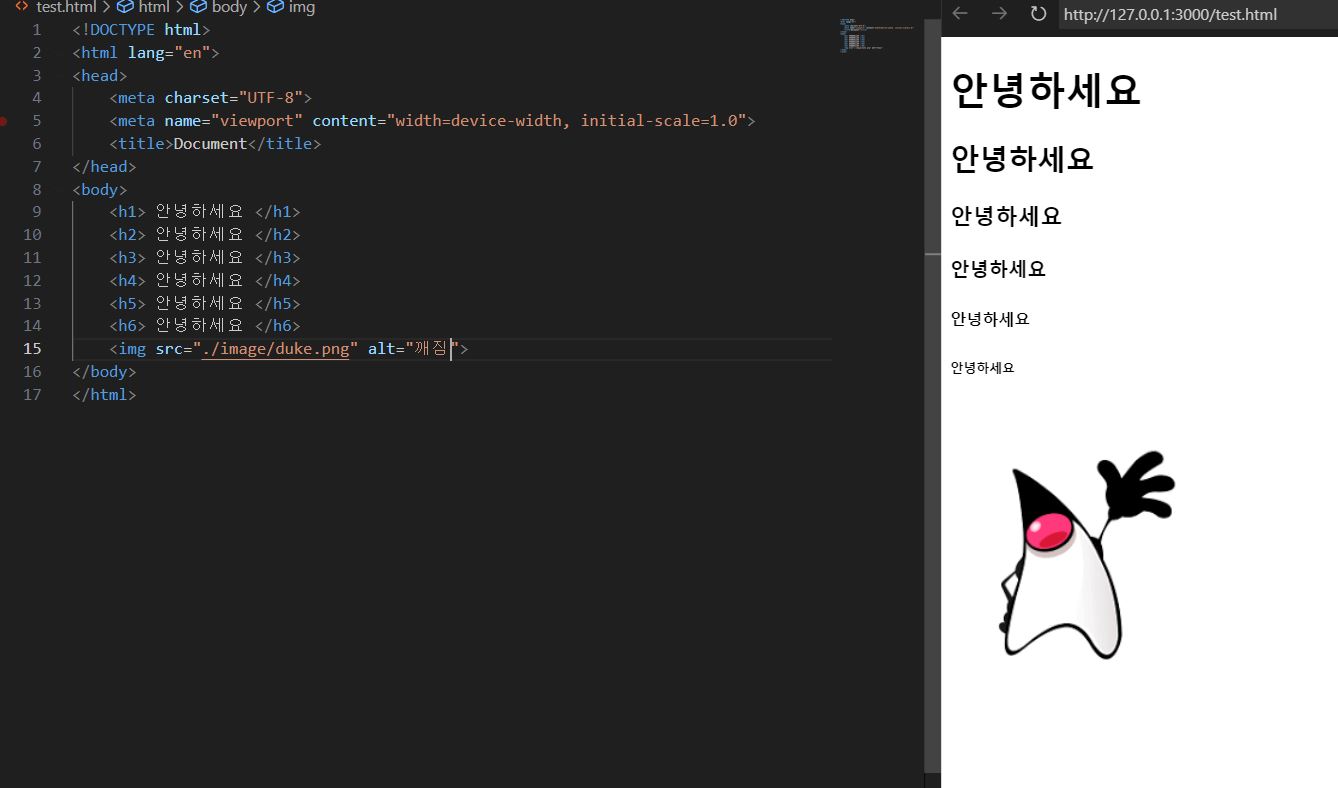Click line number 9 in gutter
The image size is (1338, 788).
(37, 212)
